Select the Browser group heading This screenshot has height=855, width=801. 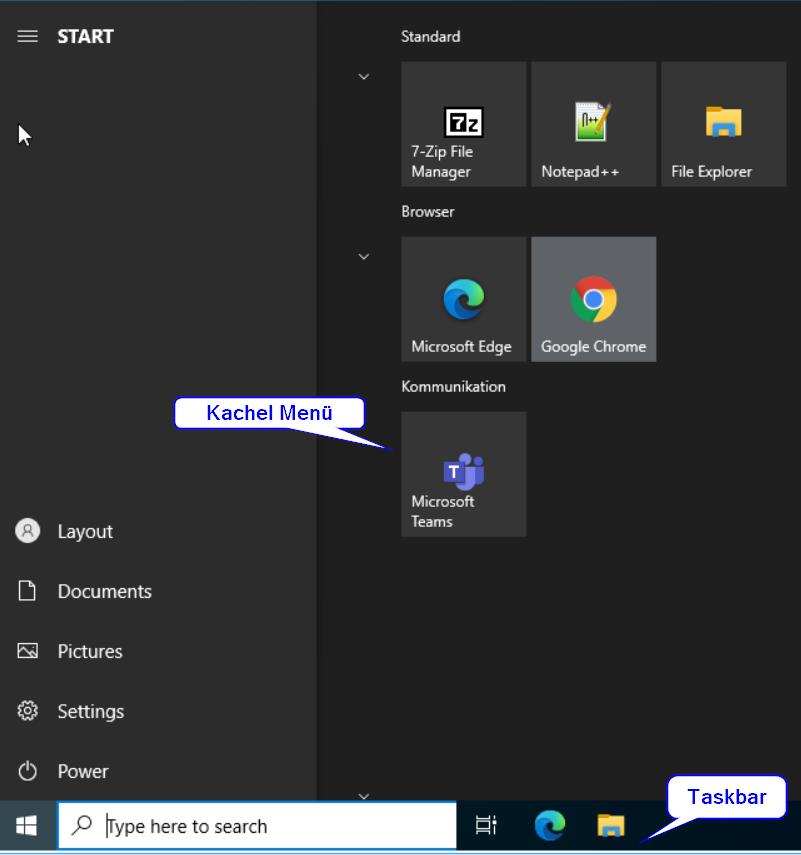(428, 212)
